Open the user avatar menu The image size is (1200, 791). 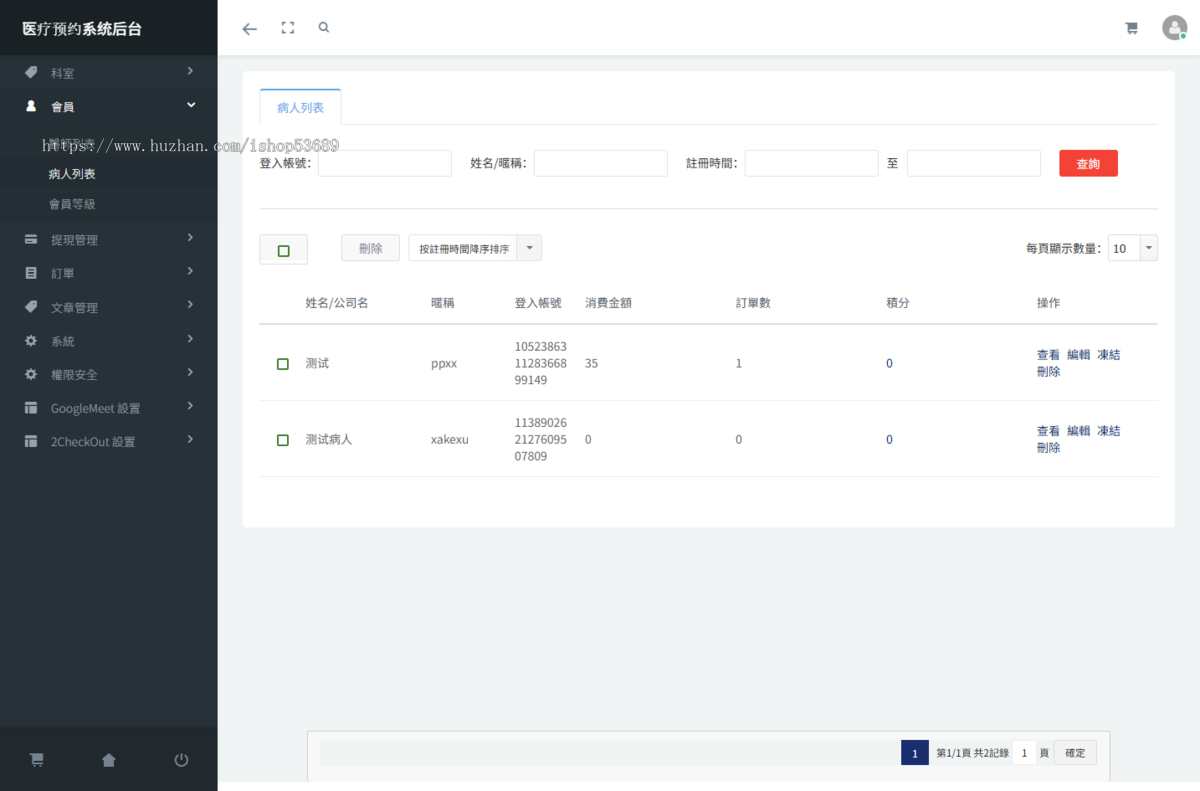coord(1174,28)
